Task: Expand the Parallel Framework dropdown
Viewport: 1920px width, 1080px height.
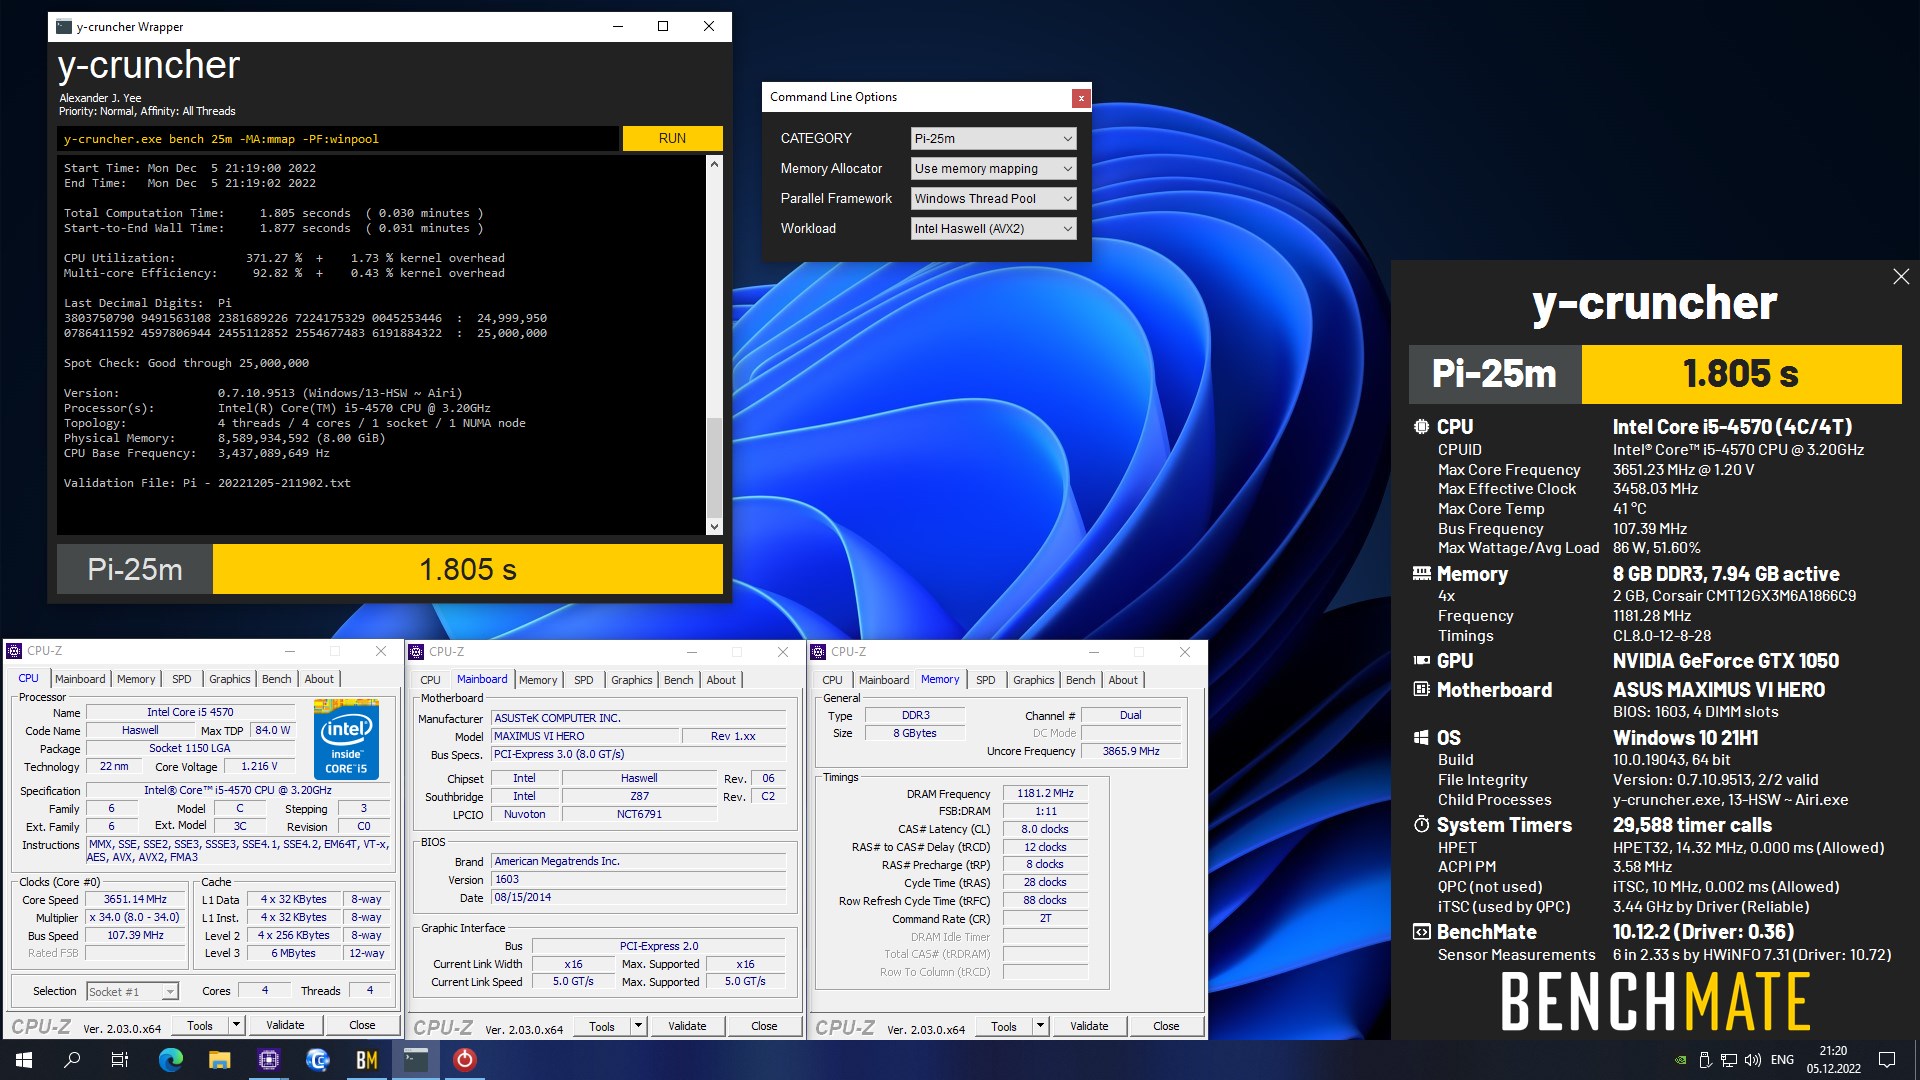Action: (x=993, y=199)
